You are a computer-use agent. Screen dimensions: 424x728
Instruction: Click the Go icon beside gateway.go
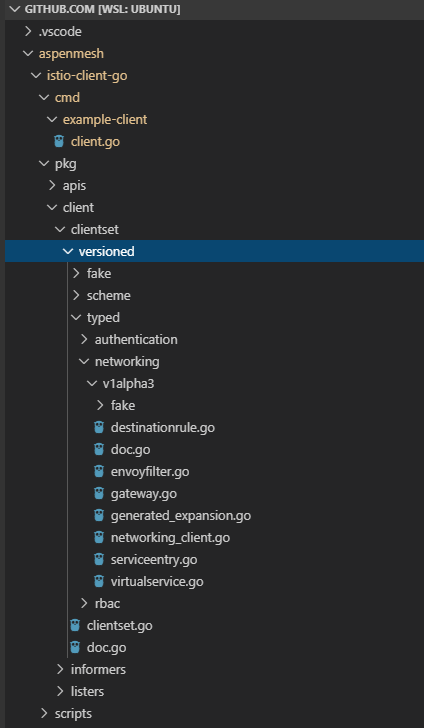(x=98, y=493)
